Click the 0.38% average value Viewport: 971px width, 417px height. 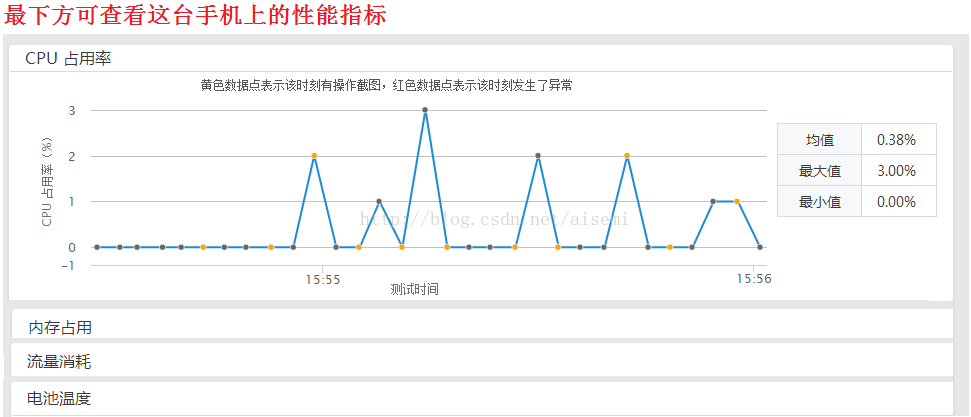coord(896,140)
